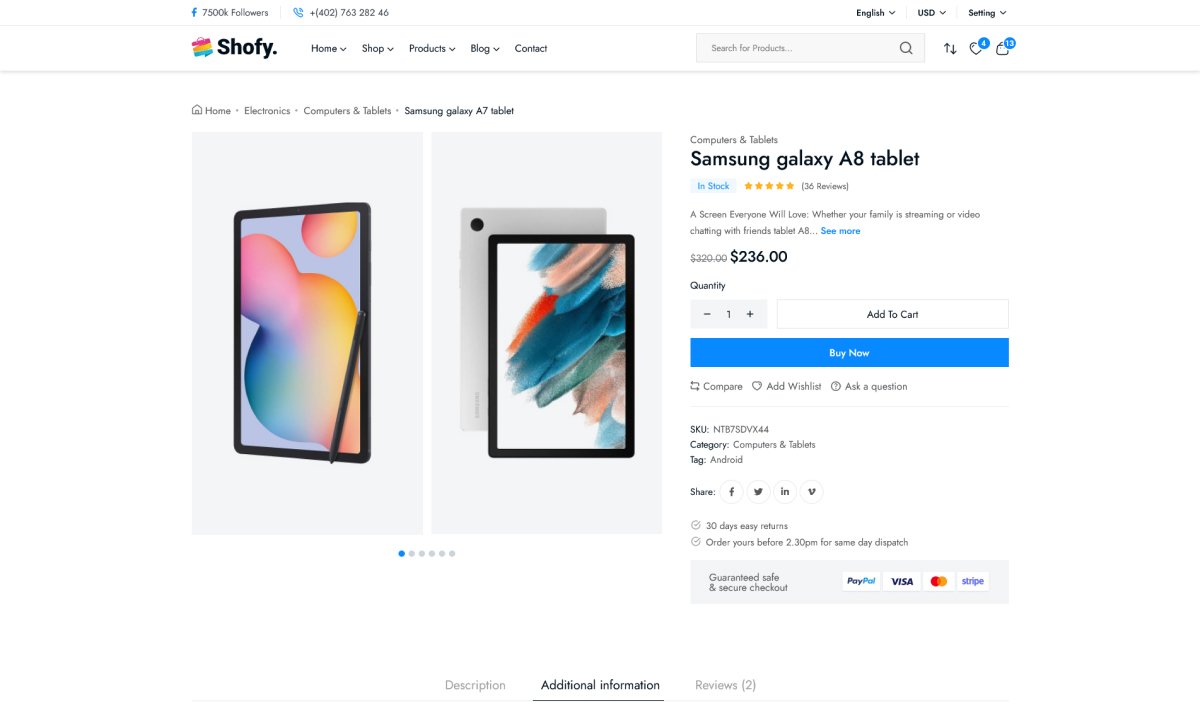
Task: Increase quantity with plus button
Action: pos(750,314)
